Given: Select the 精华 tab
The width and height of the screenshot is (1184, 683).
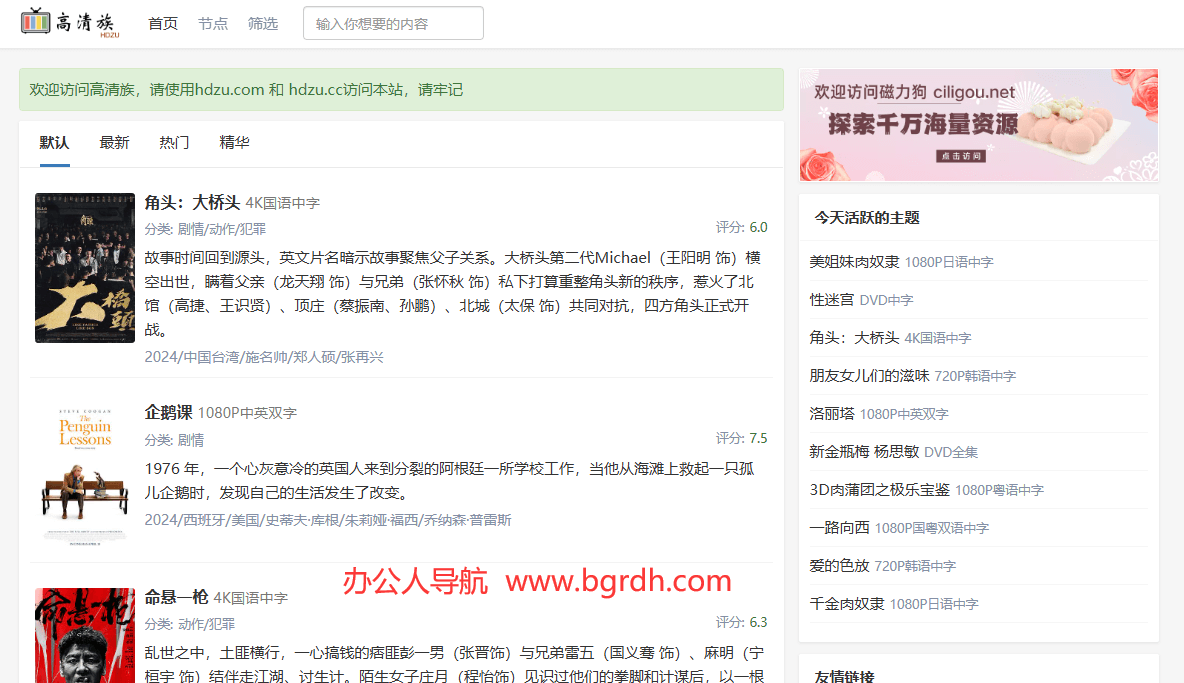Looking at the screenshot, I should [234, 142].
